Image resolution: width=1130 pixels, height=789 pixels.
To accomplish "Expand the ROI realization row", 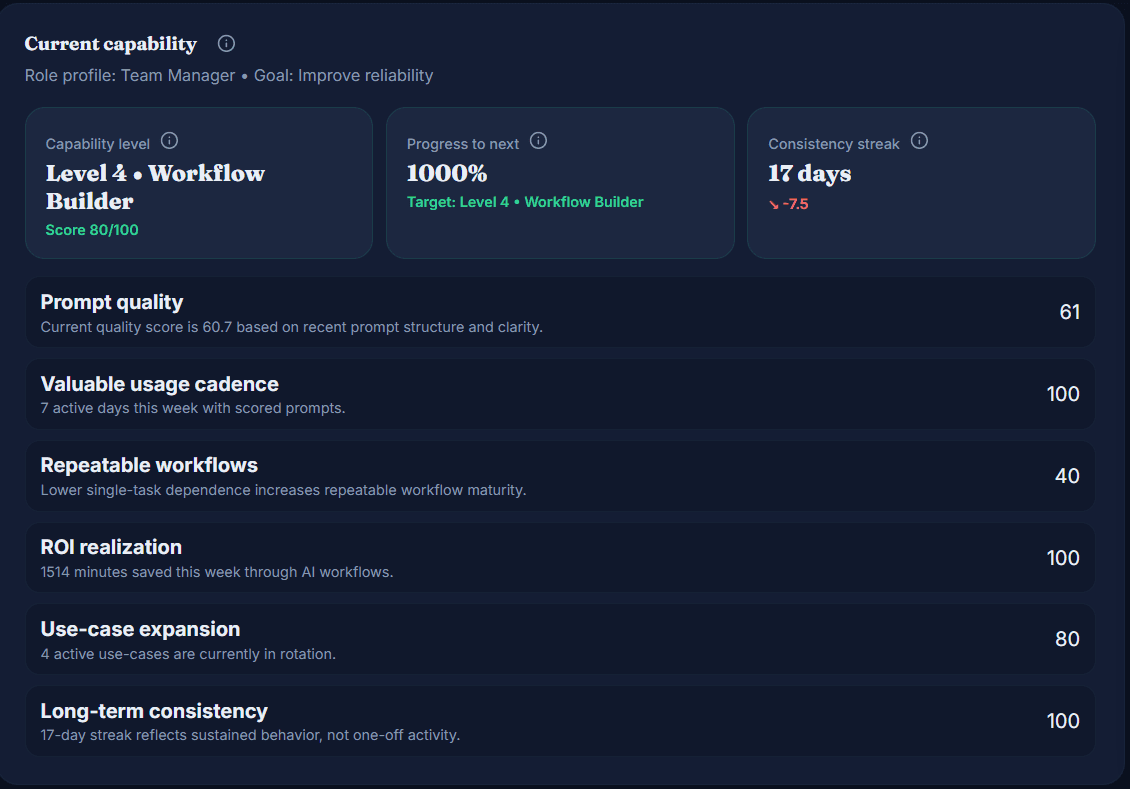I will 560,557.
